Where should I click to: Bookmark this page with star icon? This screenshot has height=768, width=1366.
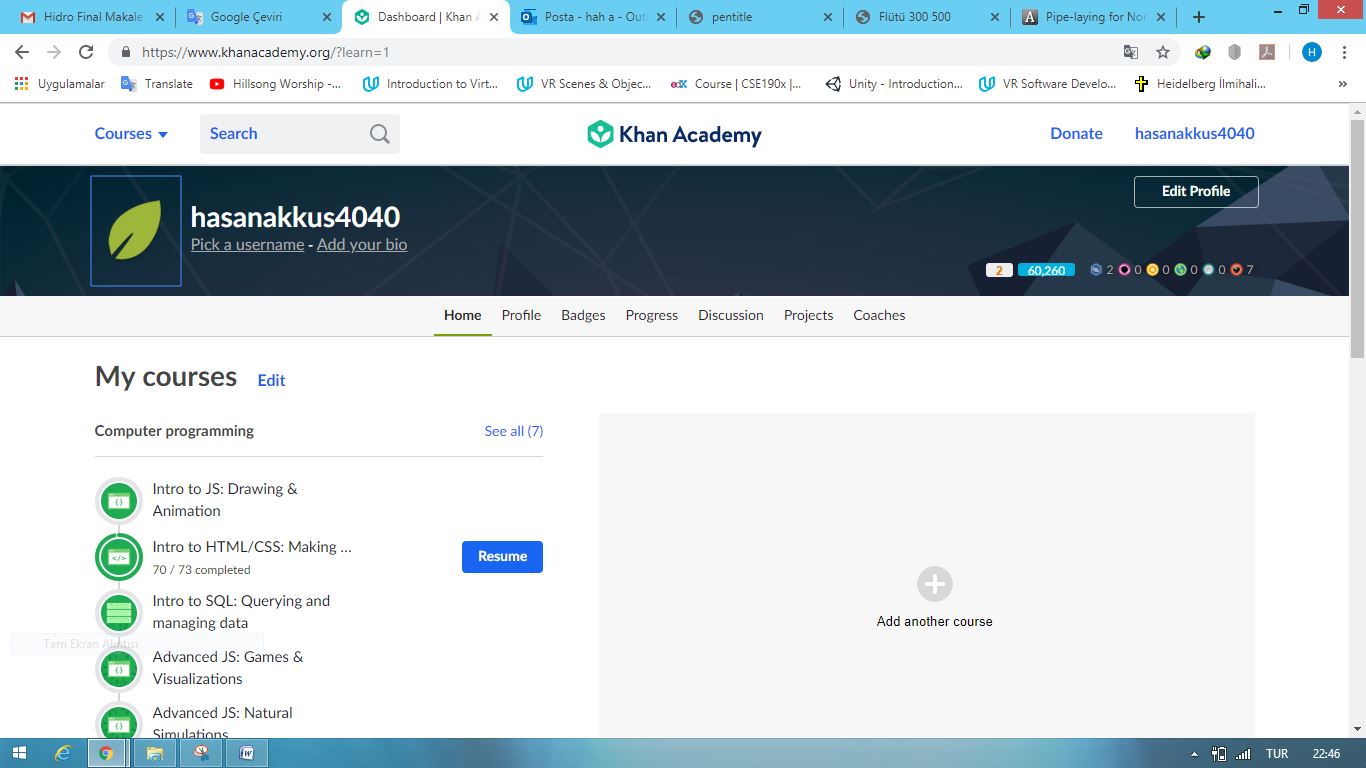1163,52
